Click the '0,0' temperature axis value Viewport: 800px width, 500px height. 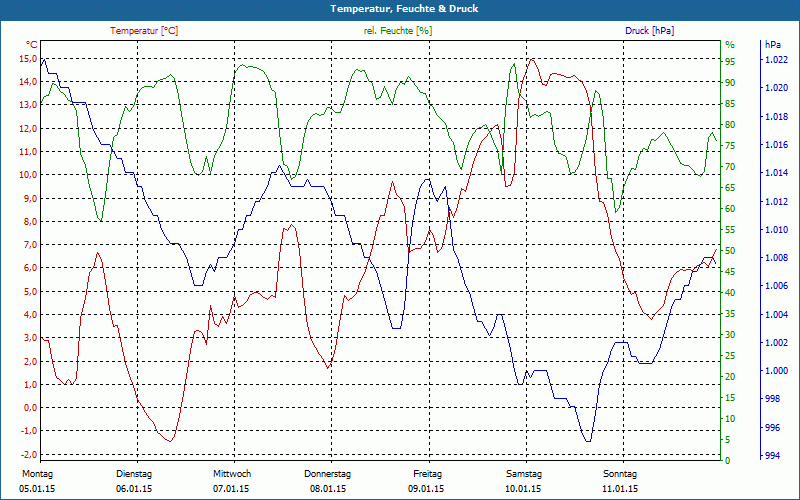30,408
